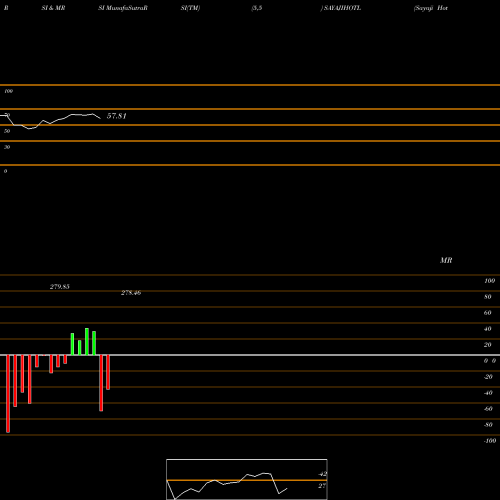Click the 42 value in mini chart
500x500 pixels.
322,474
